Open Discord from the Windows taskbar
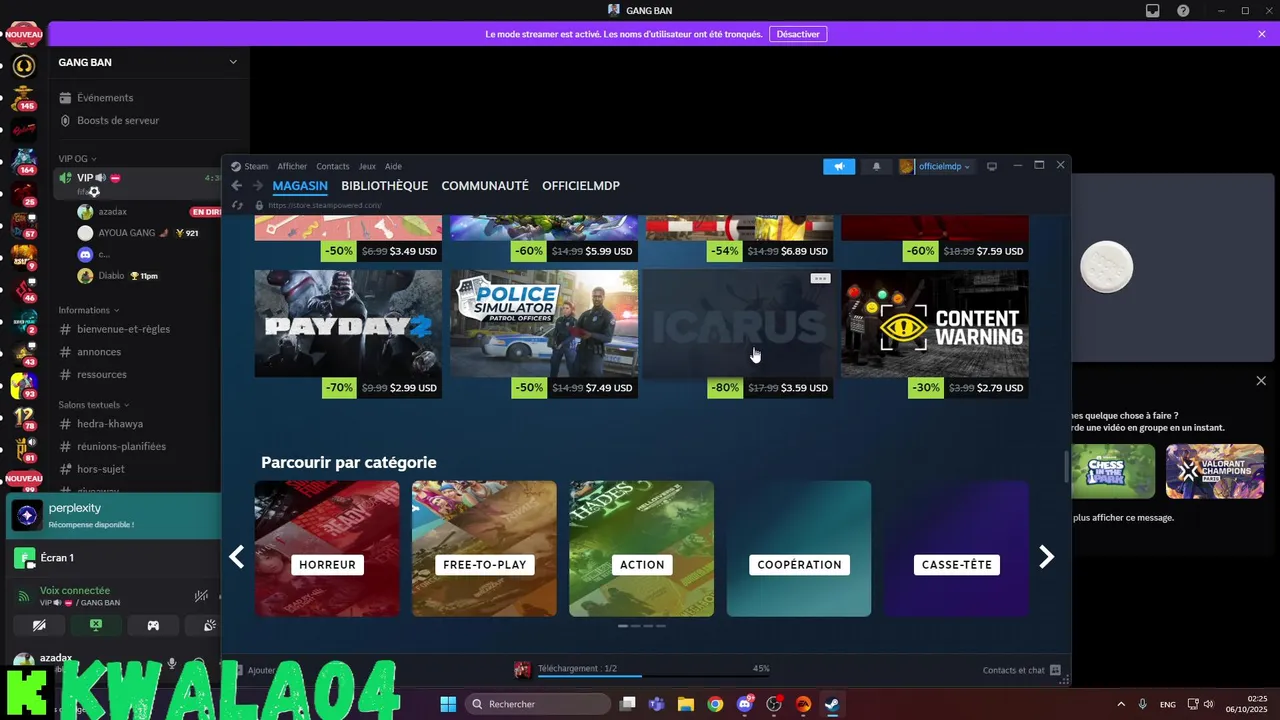The width and height of the screenshot is (1280, 720). (744, 704)
